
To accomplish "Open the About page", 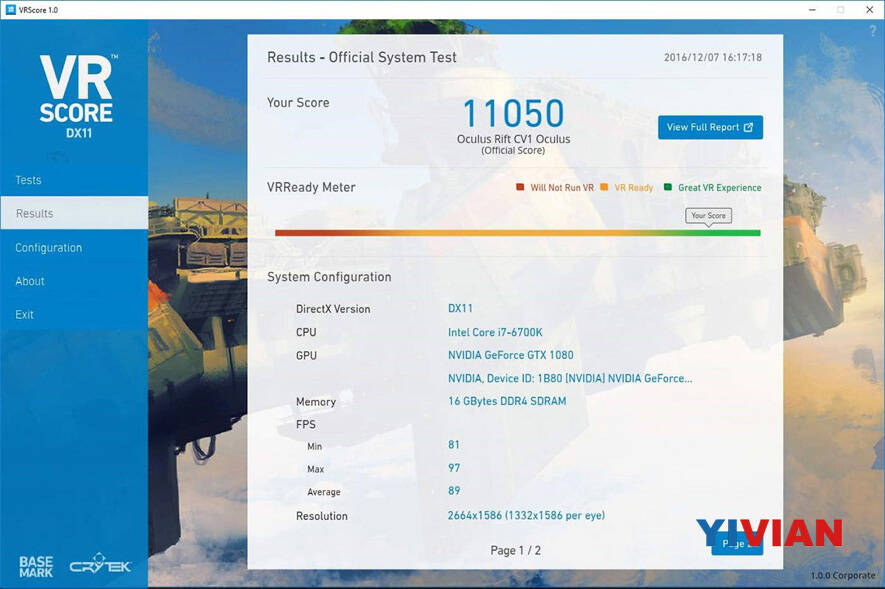I will (30, 281).
